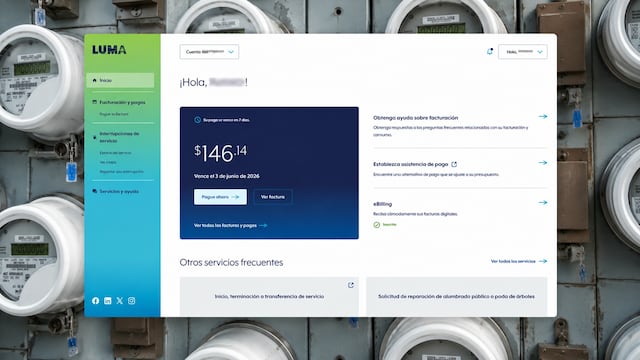This screenshot has height=360, width=640.
Task: Open Pagar su factura sidebar sub-item
Action: pos(114,114)
